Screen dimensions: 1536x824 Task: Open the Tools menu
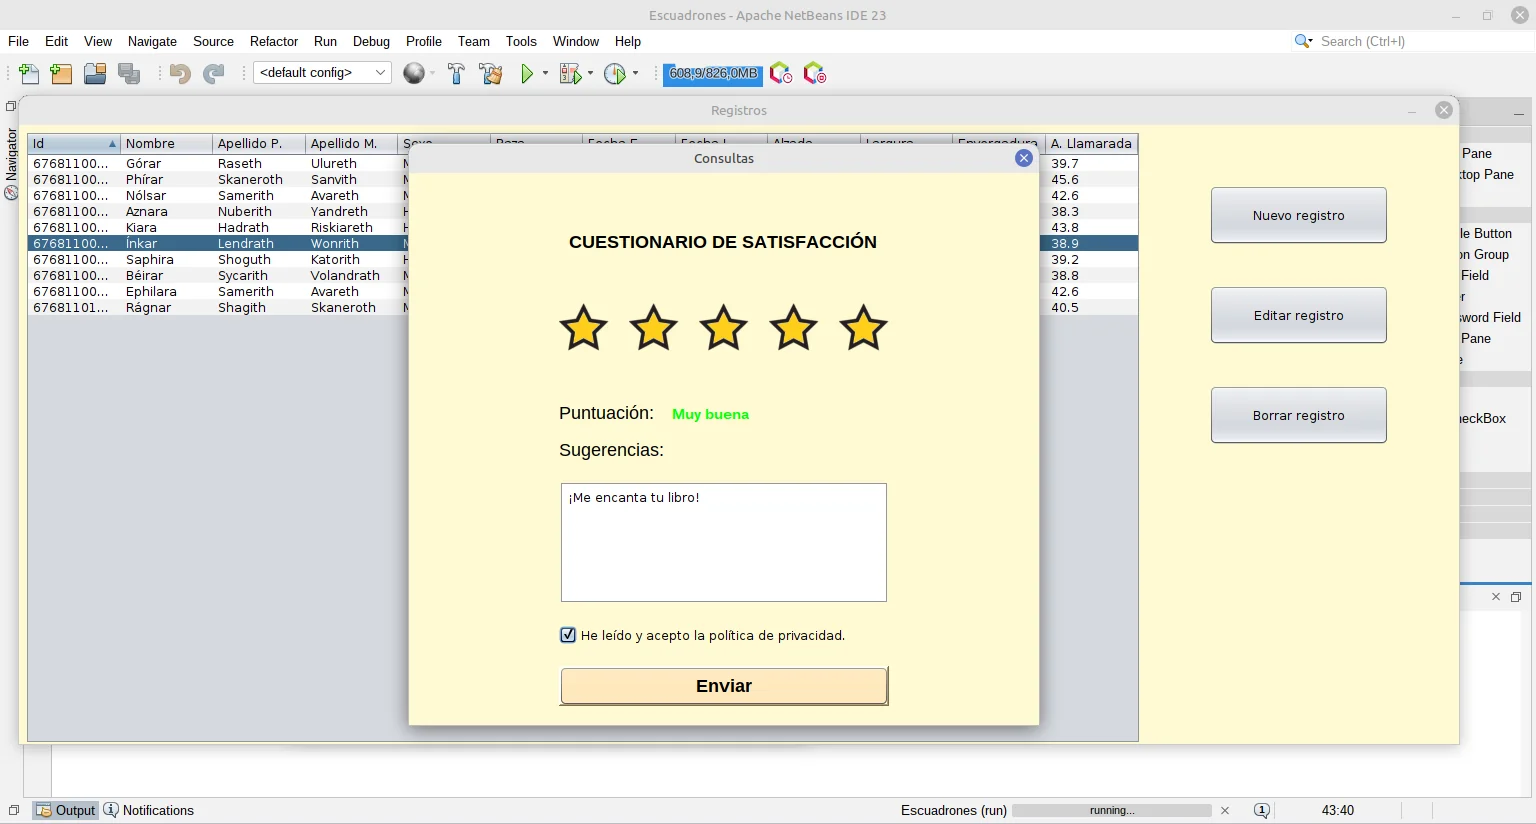(520, 41)
